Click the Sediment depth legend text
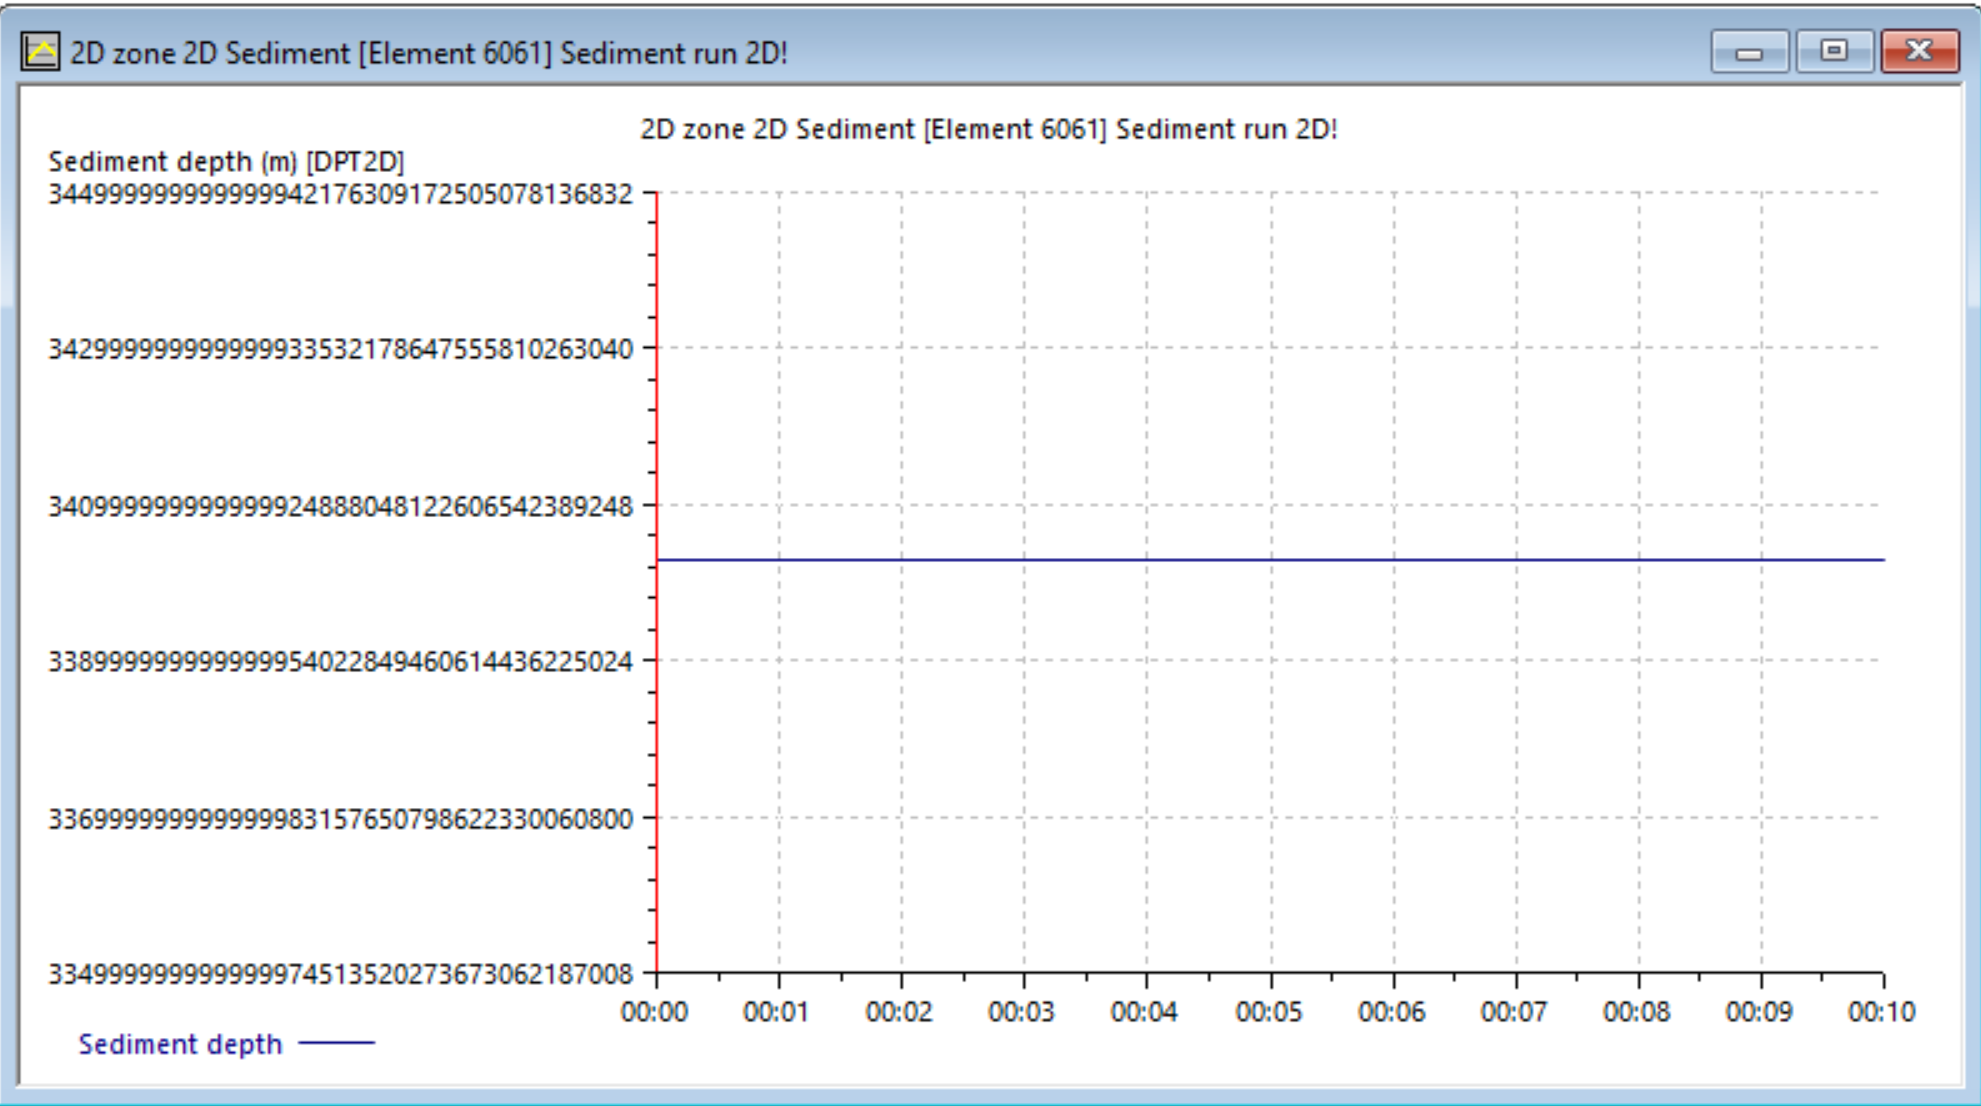 pos(180,1045)
